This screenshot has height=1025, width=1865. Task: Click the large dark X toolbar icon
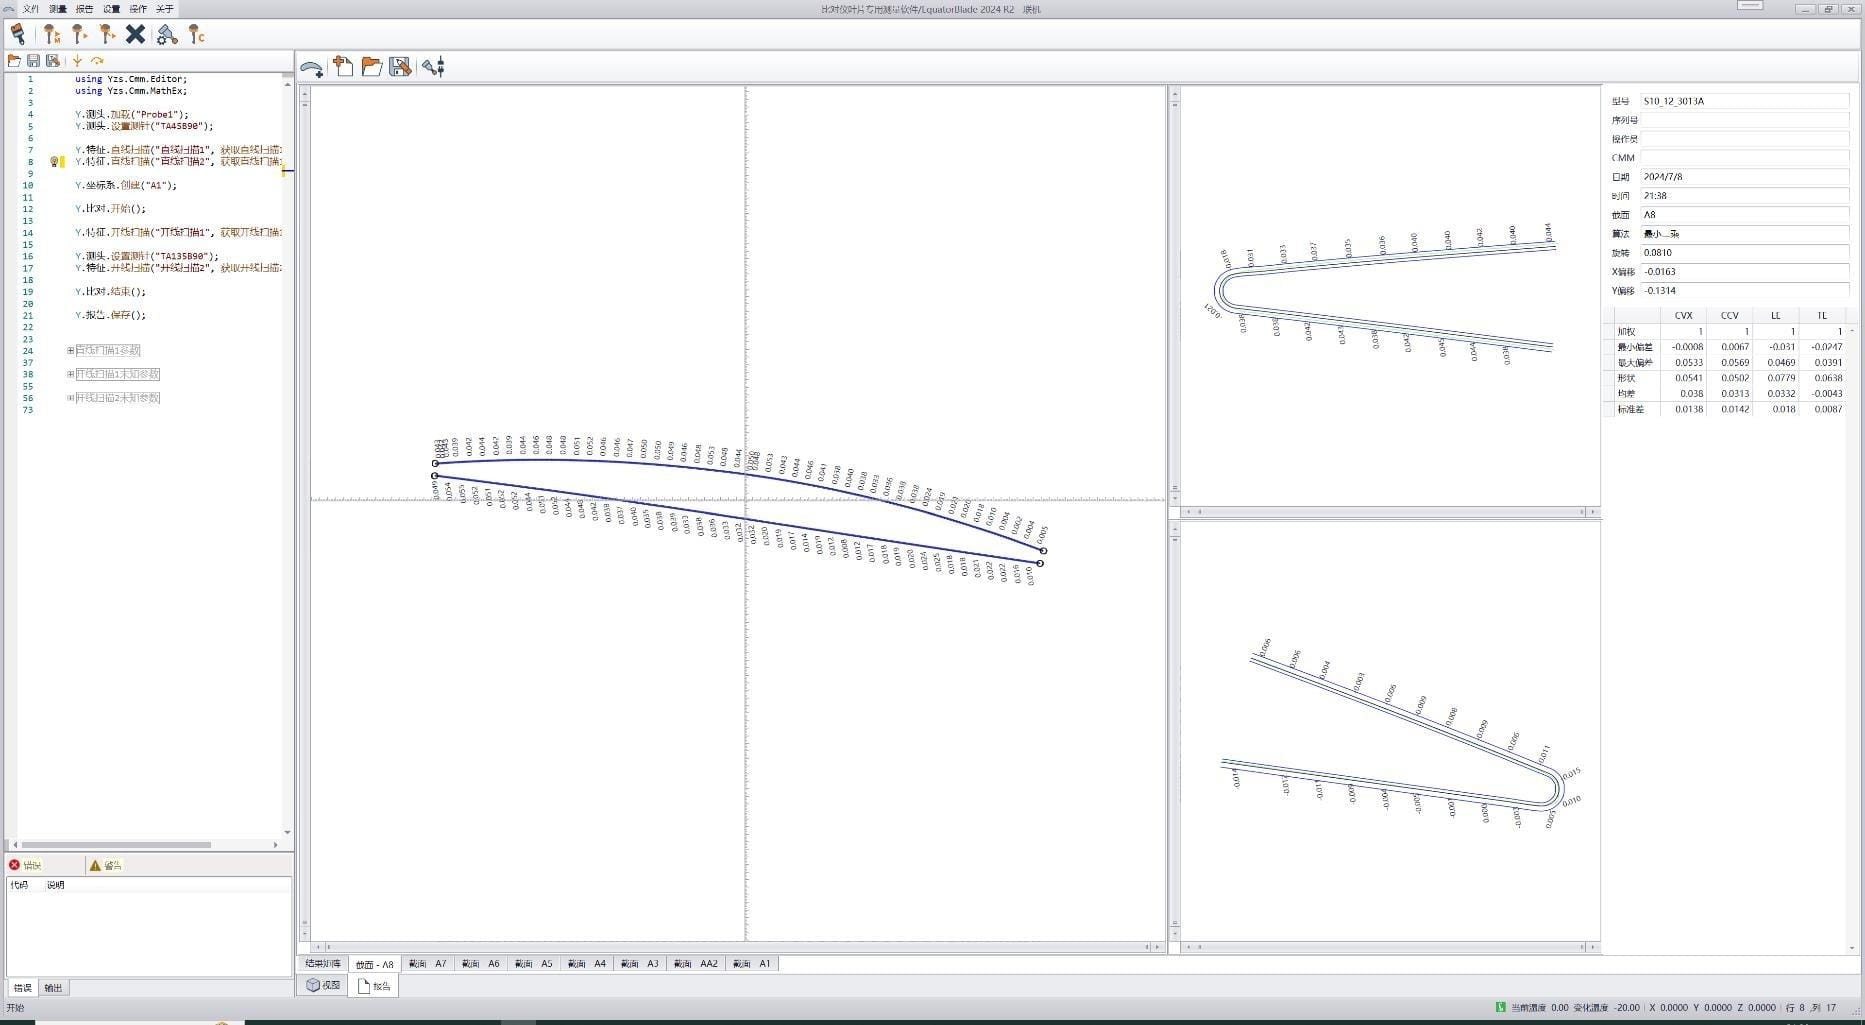[135, 35]
